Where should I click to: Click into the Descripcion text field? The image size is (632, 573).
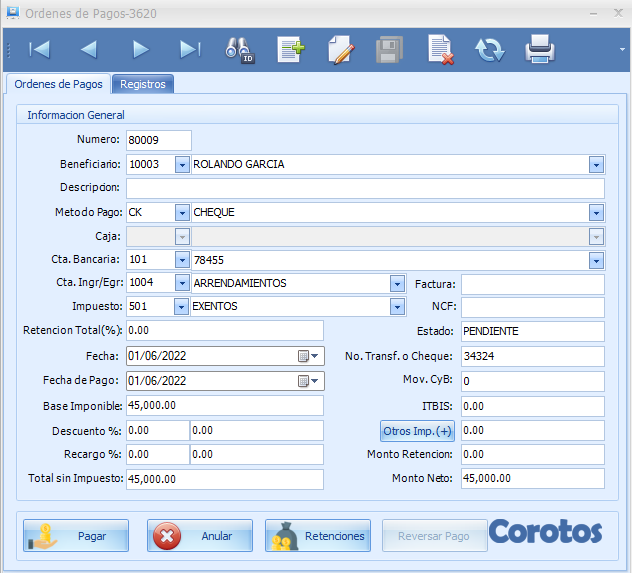(365, 189)
